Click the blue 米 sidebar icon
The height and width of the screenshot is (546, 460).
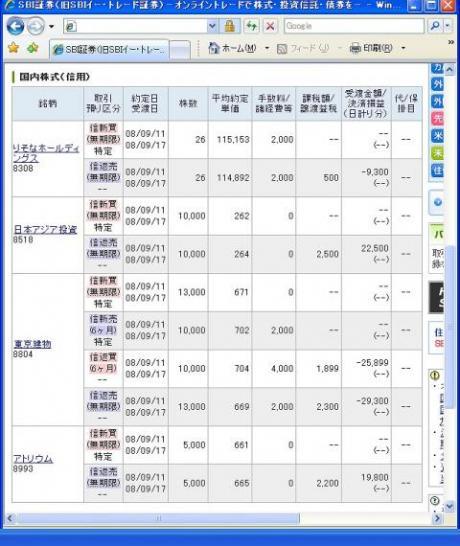click(438, 136)
